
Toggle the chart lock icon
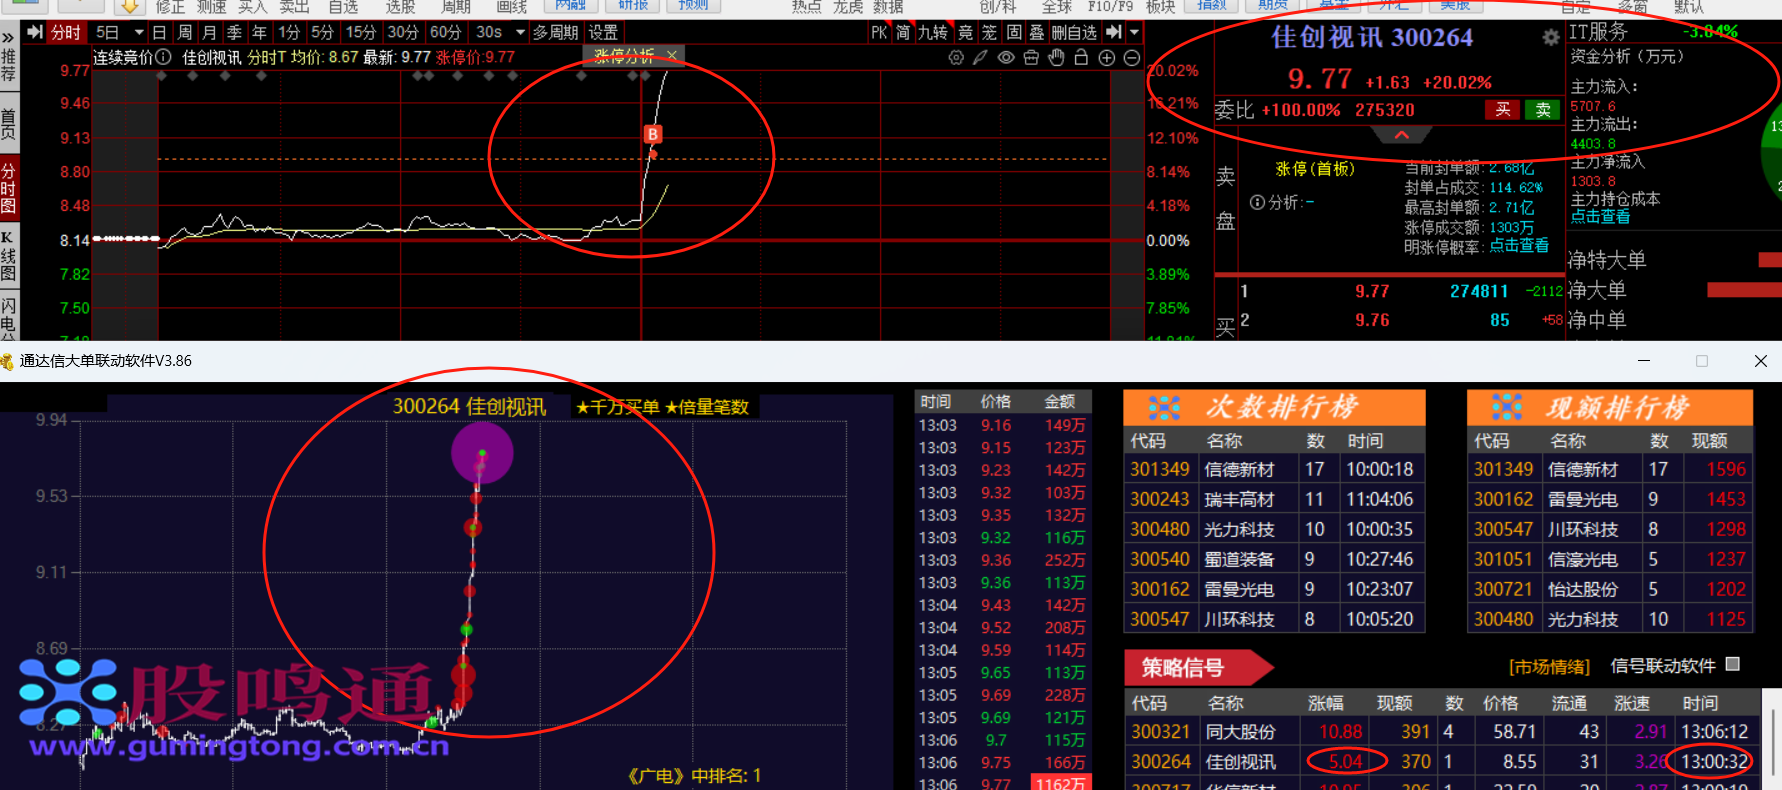coord(1081,58)
